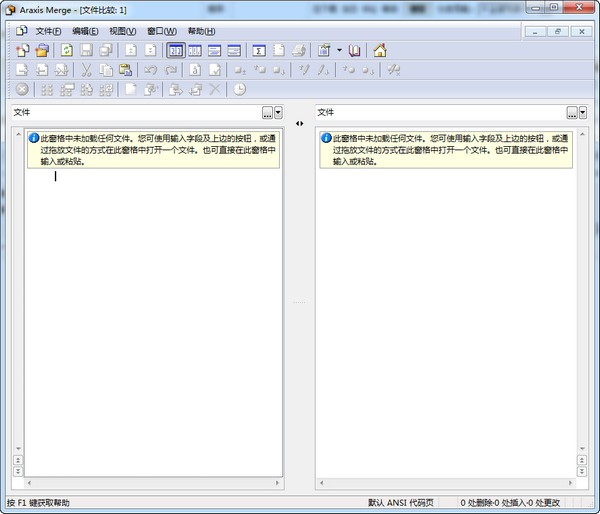Click the scissors cut icon
The image size is (600, 514).
86,70
